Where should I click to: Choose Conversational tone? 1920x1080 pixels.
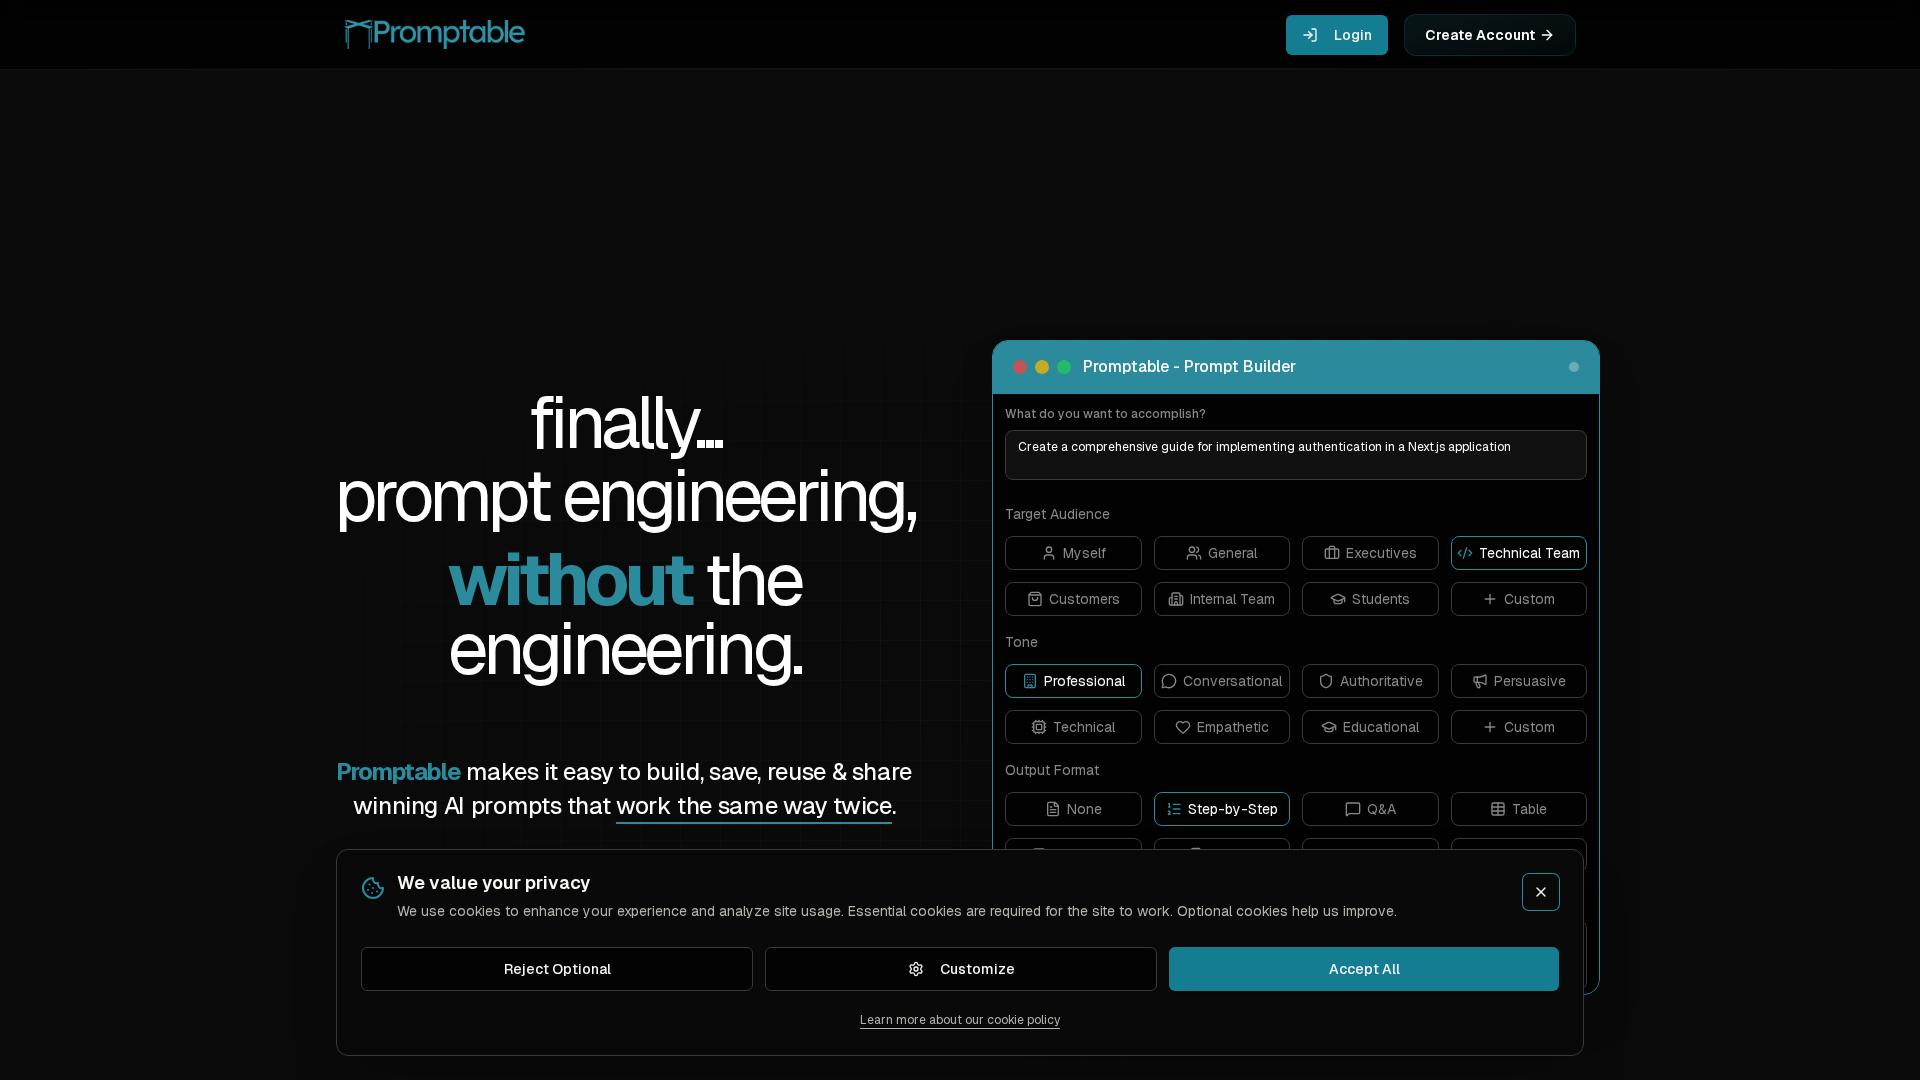click(1221, 681)
